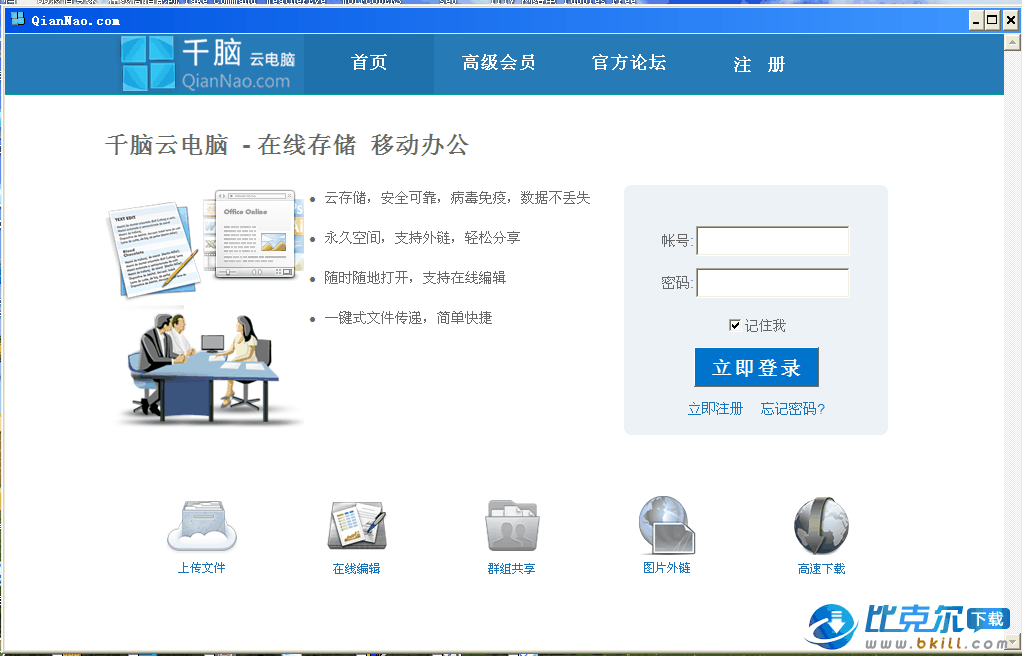Screen dimensions: 1022x656
Task: Click the heading 千脑云电脑 - 在线存储 移动办公
Action: 287,145
